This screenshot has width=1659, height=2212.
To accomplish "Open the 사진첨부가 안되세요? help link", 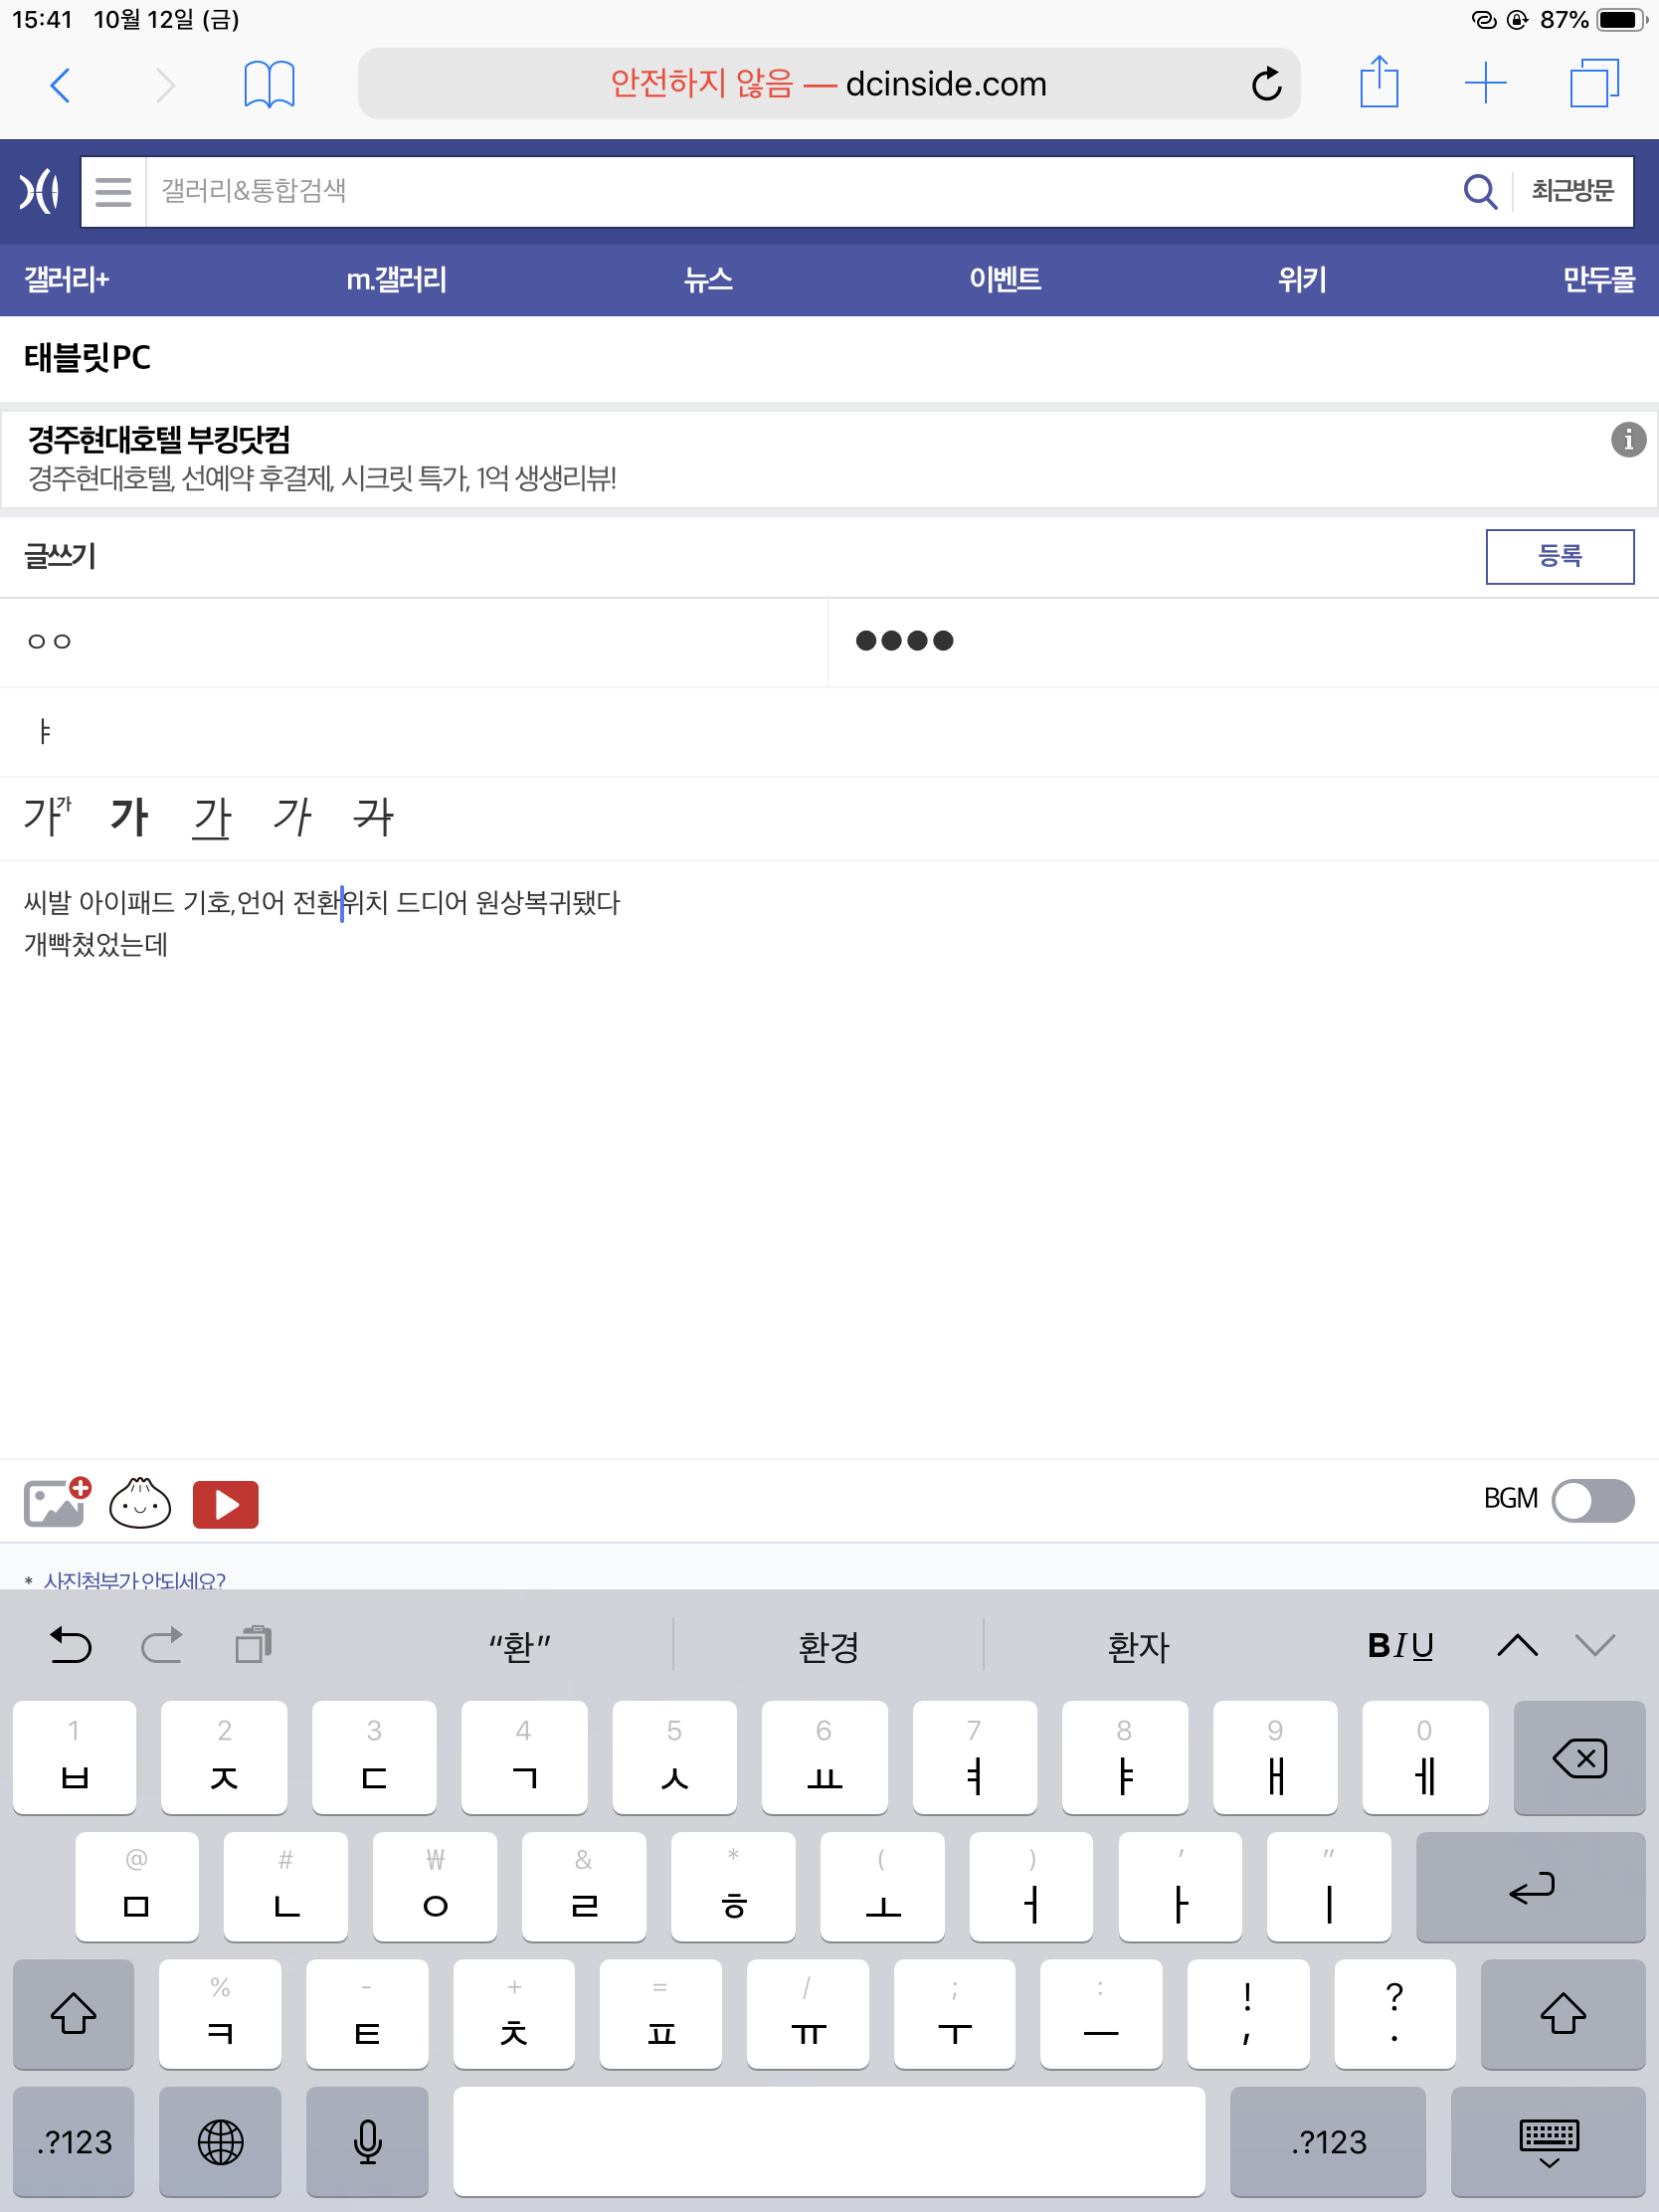I will 134,1579.
